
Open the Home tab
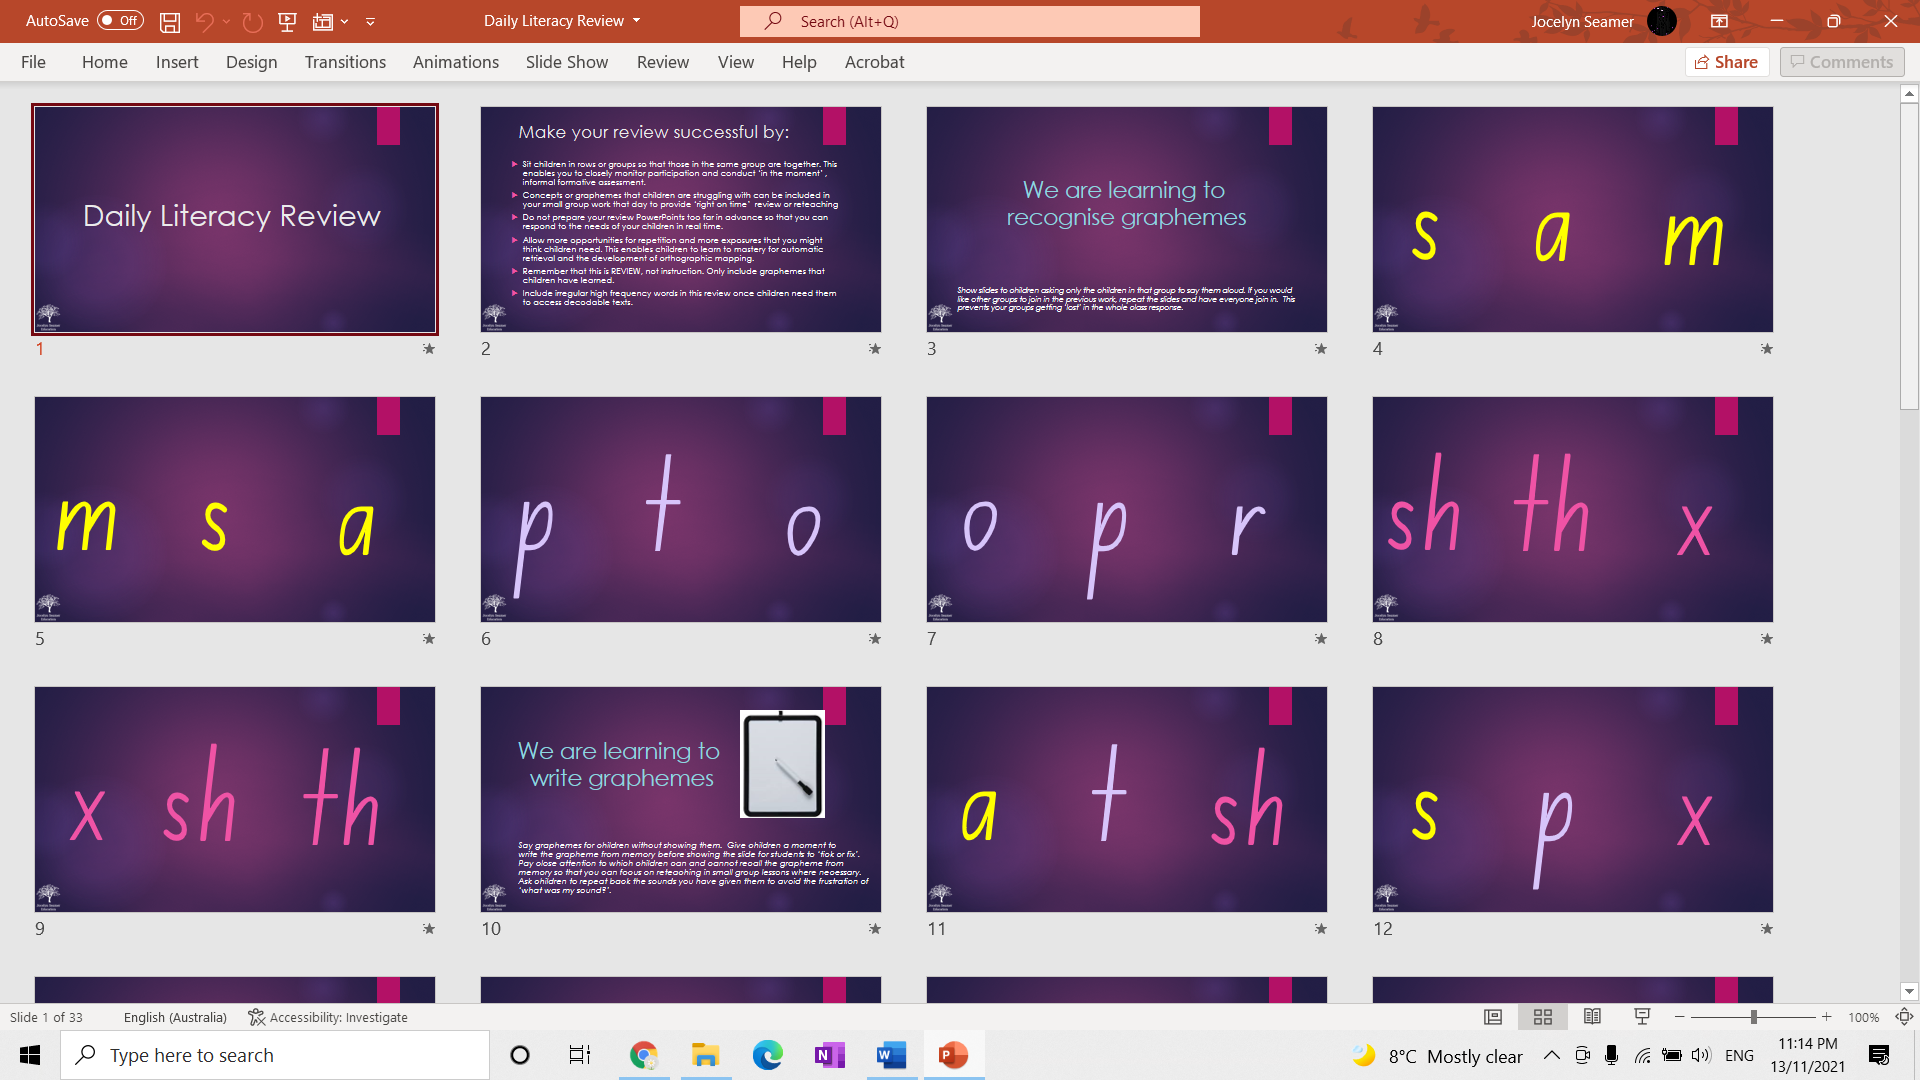pyautogui.click(x=104, y=62)
